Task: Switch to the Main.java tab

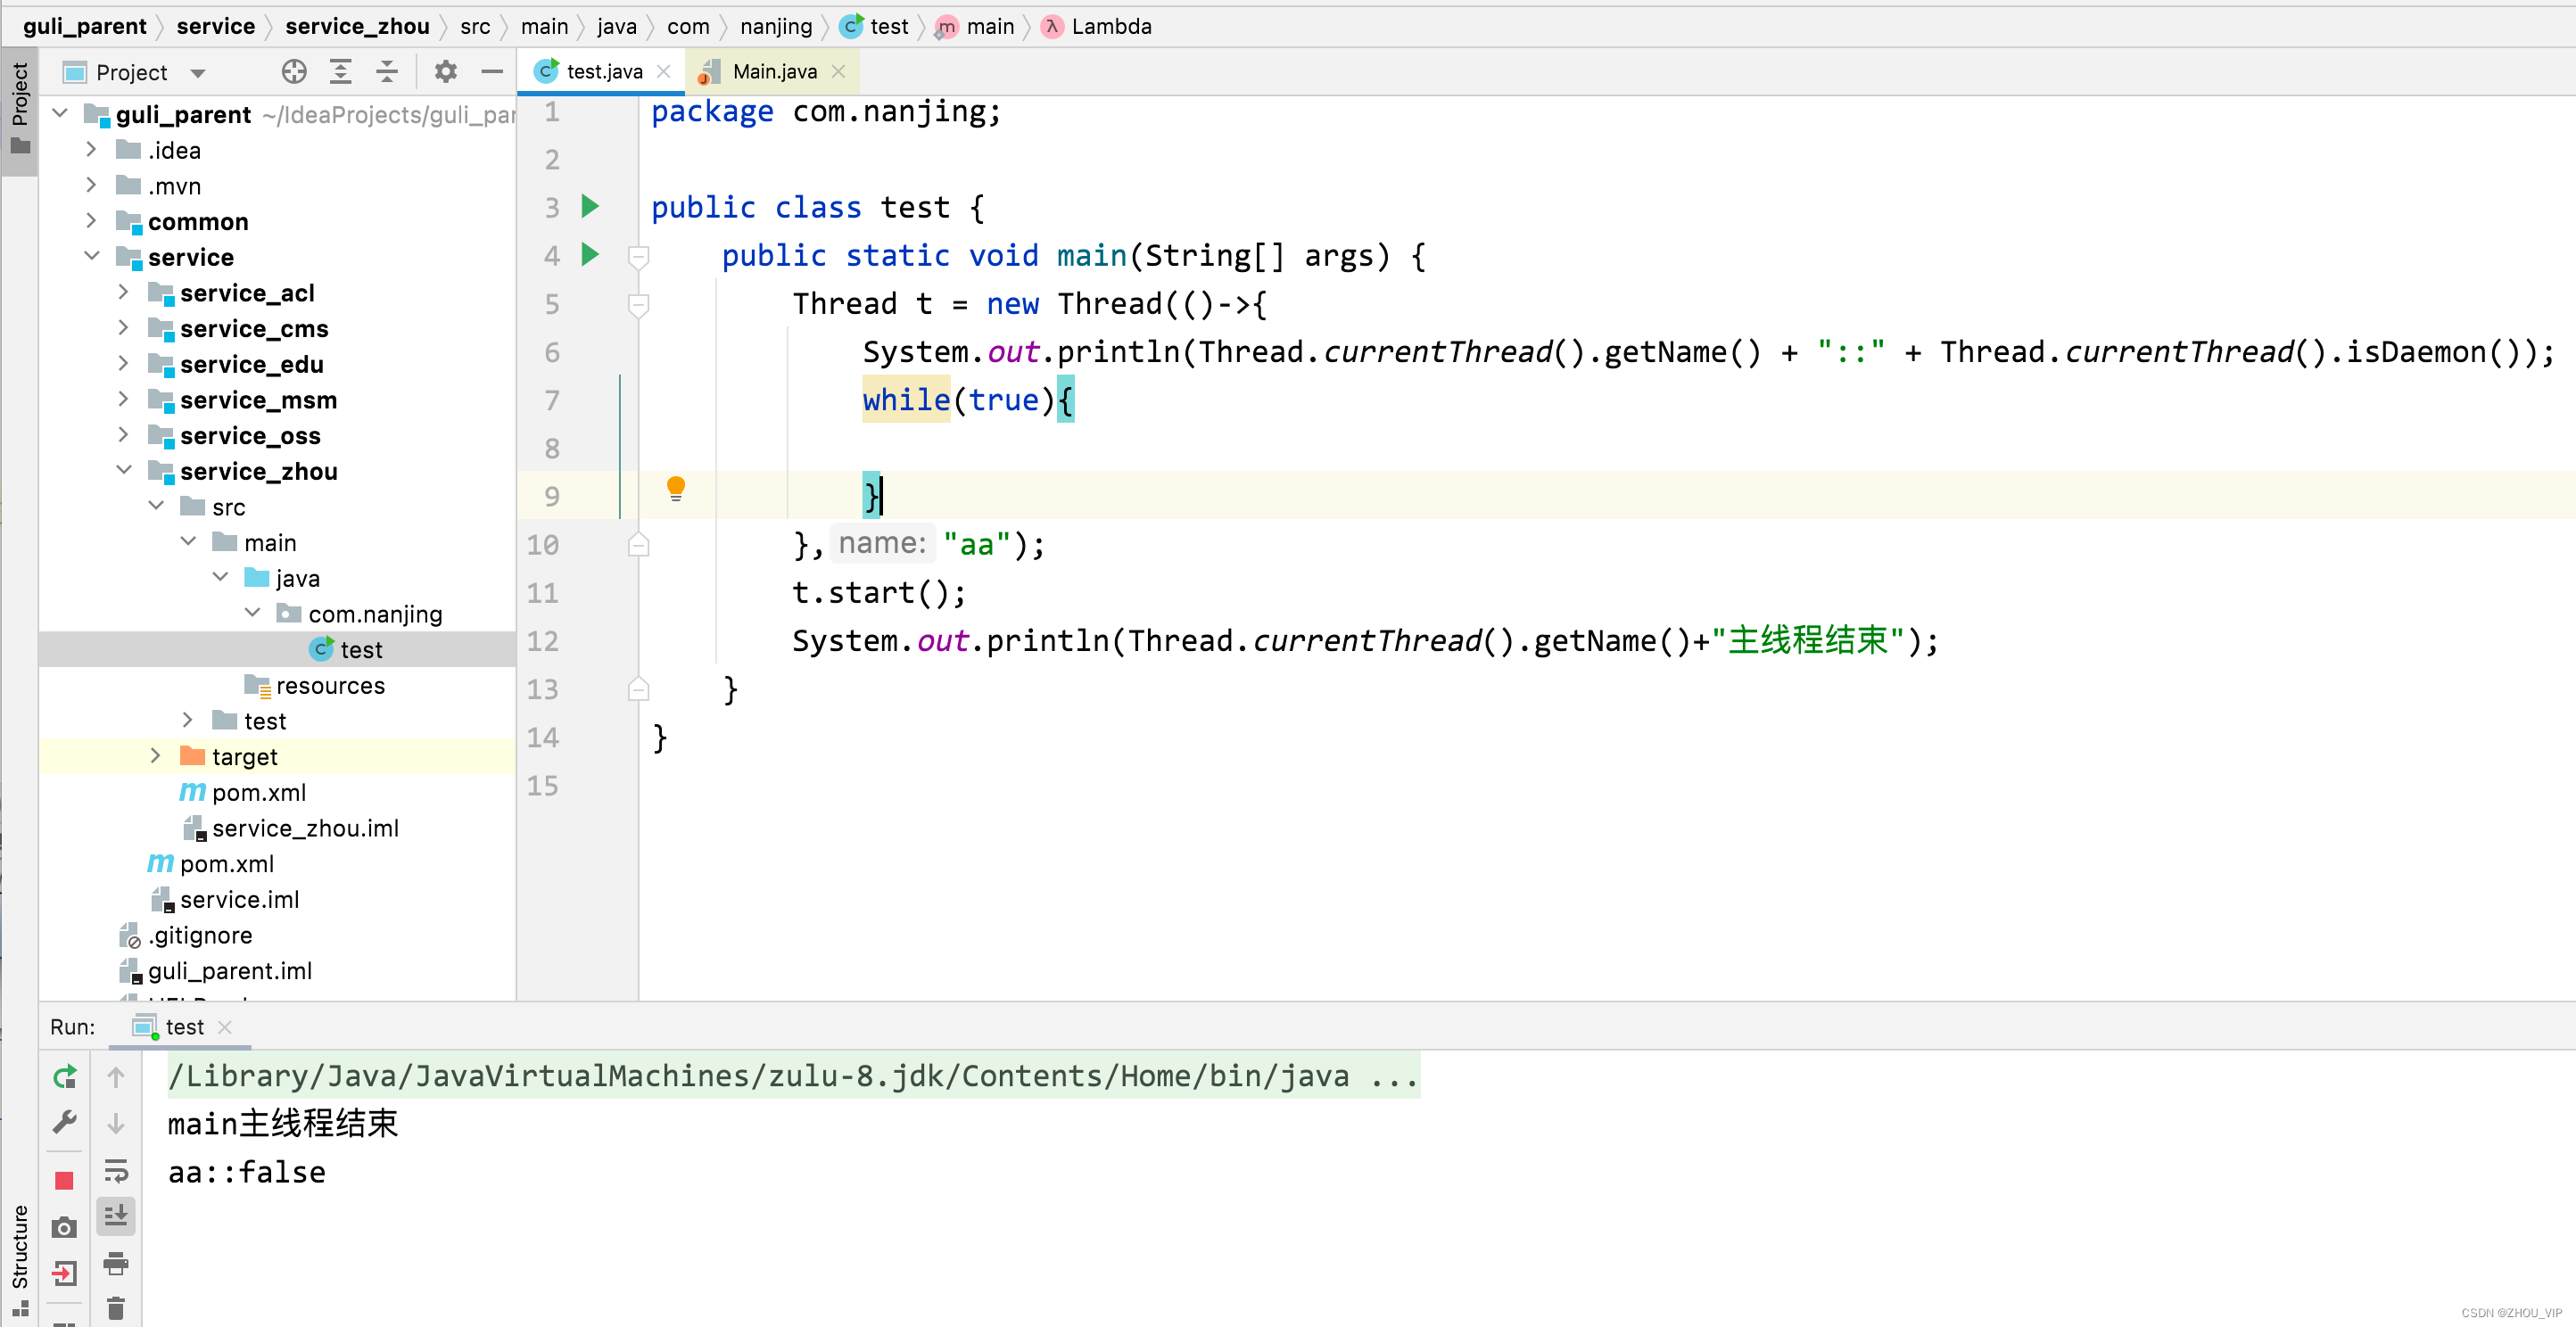Action: pyautogui.click(x=774, y=72)
